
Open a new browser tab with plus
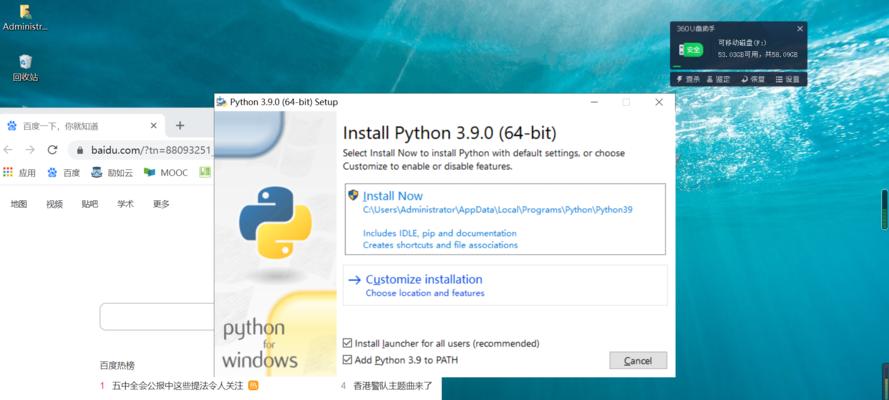(x=180, y=125)
